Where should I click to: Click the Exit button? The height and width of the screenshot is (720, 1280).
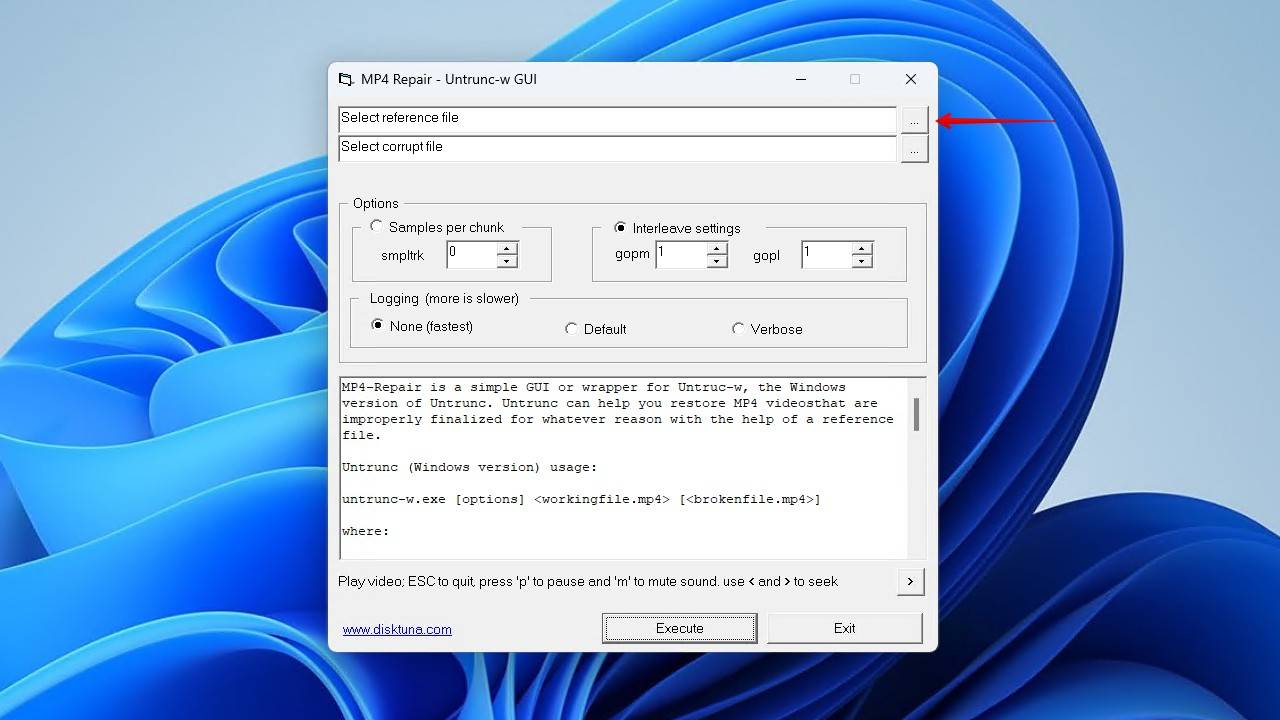point(844,628)
